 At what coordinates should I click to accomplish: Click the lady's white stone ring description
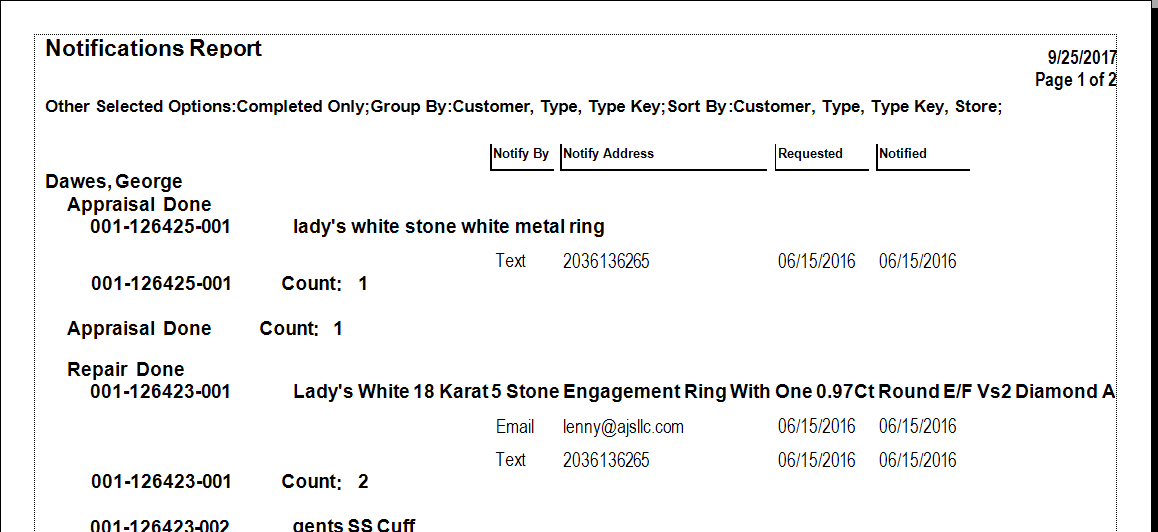(448, 227)
